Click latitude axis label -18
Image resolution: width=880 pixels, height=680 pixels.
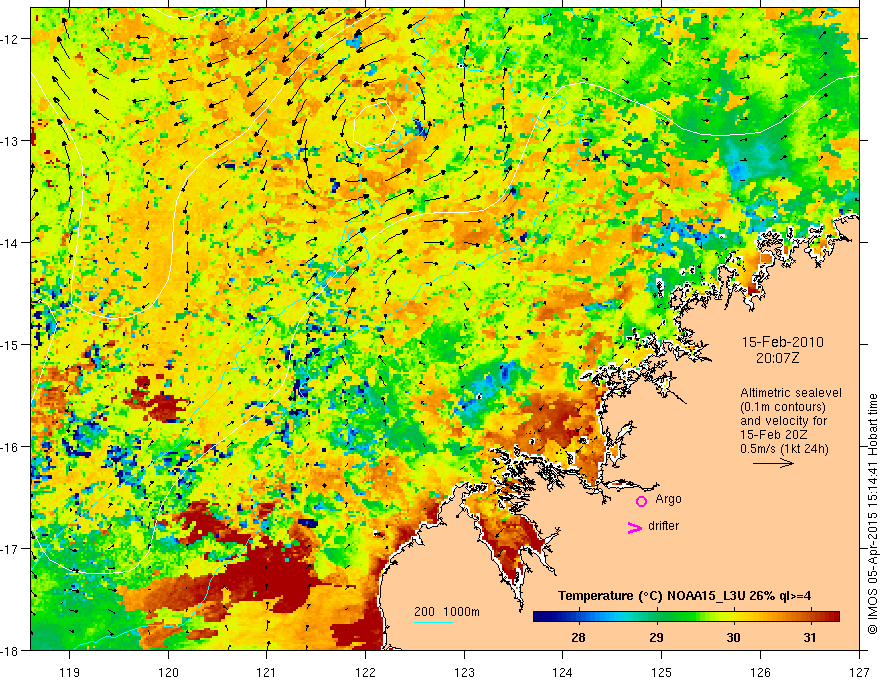11,651
